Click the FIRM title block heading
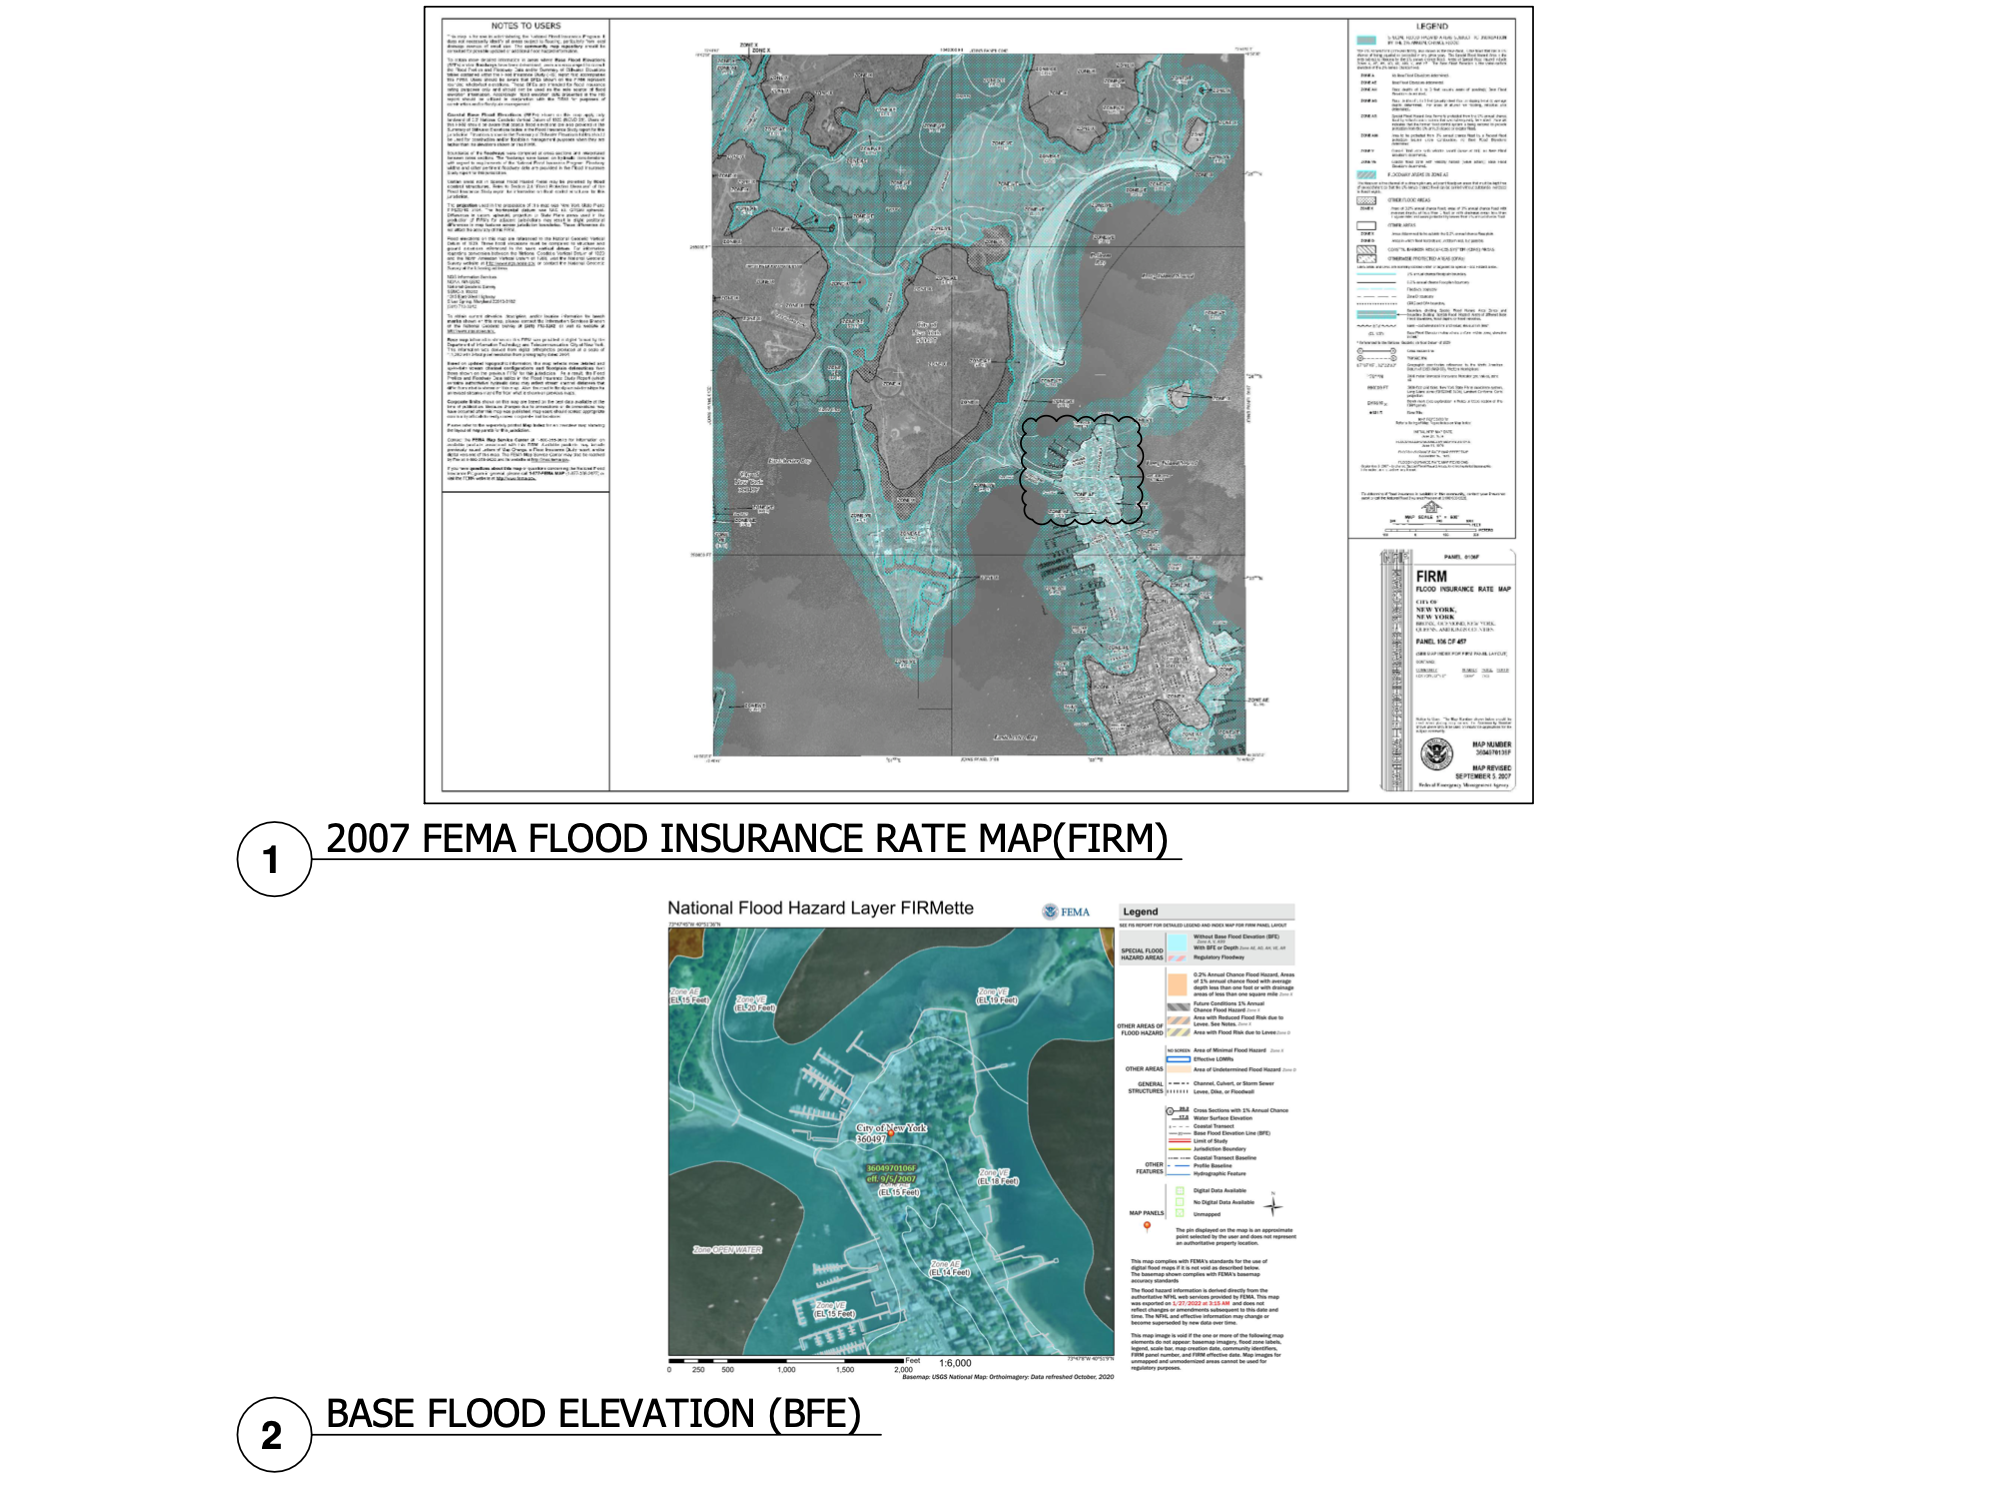1998x1500 pixels. coord(1431,576)
